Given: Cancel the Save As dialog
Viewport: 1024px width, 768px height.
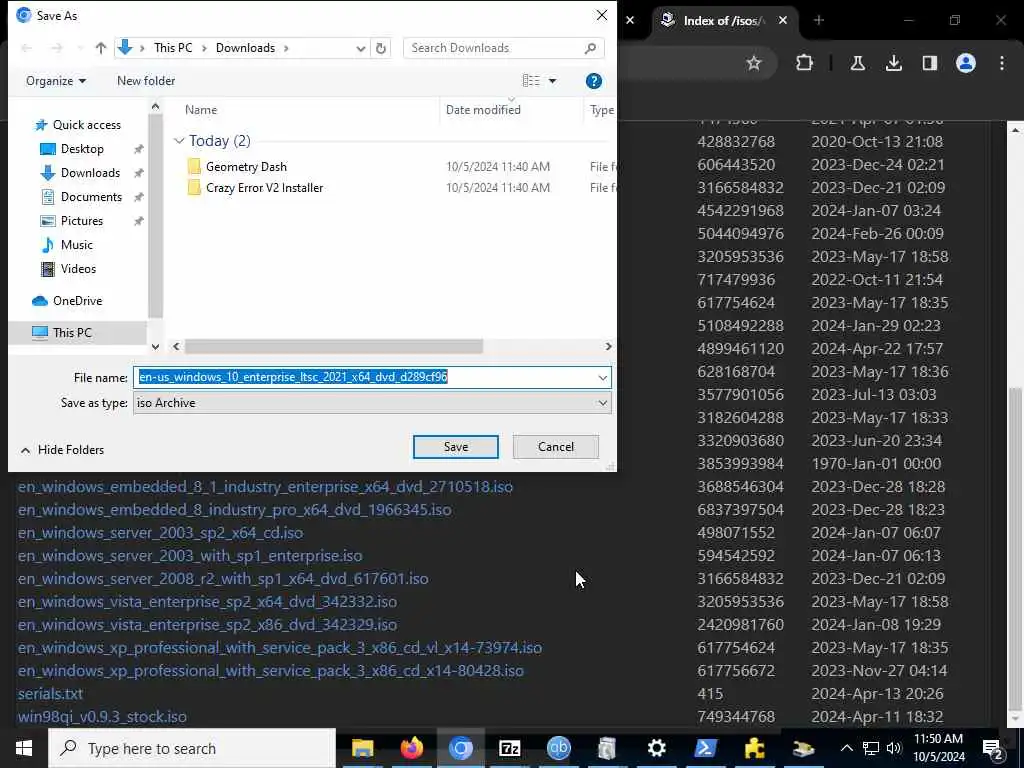Looking at the screenshot, I should [556, 447].
